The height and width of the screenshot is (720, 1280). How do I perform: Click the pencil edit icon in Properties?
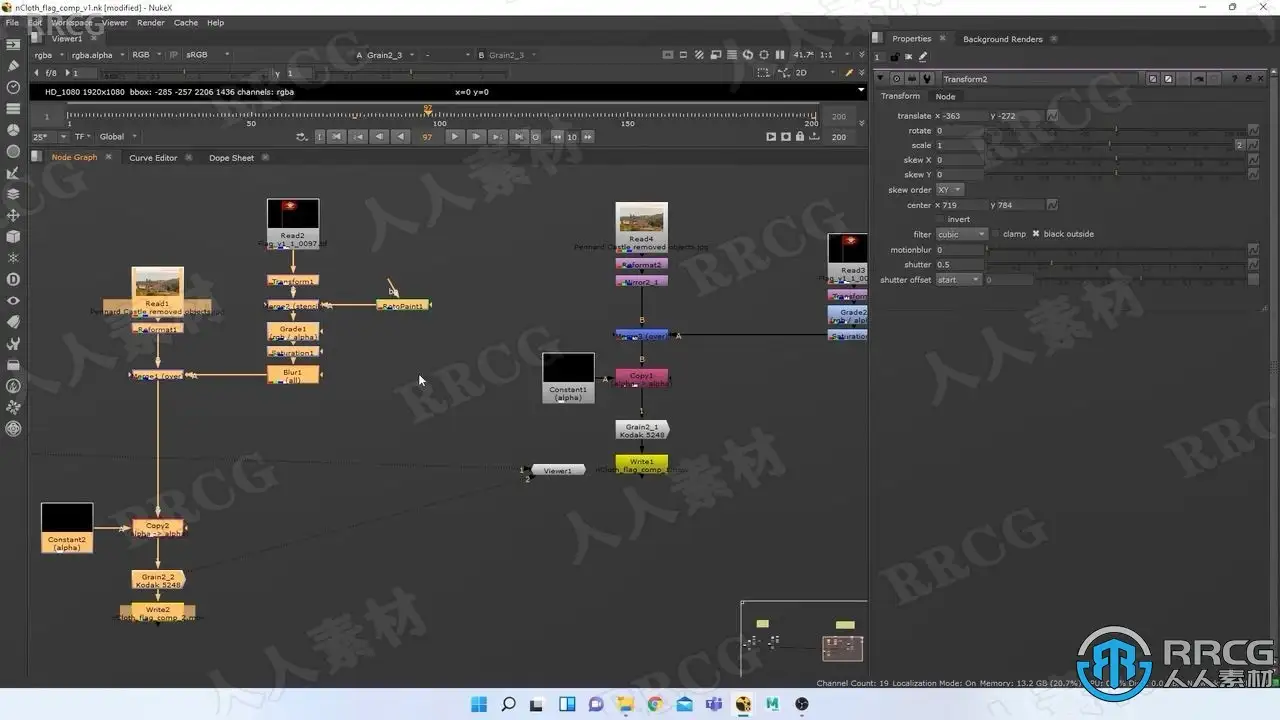923,57
